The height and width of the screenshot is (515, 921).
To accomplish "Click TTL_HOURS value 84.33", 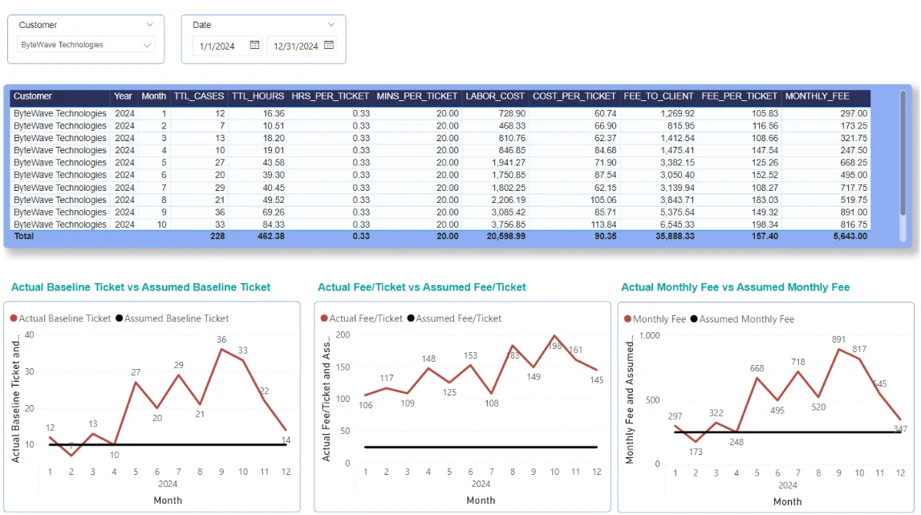I will click(274, 225).
